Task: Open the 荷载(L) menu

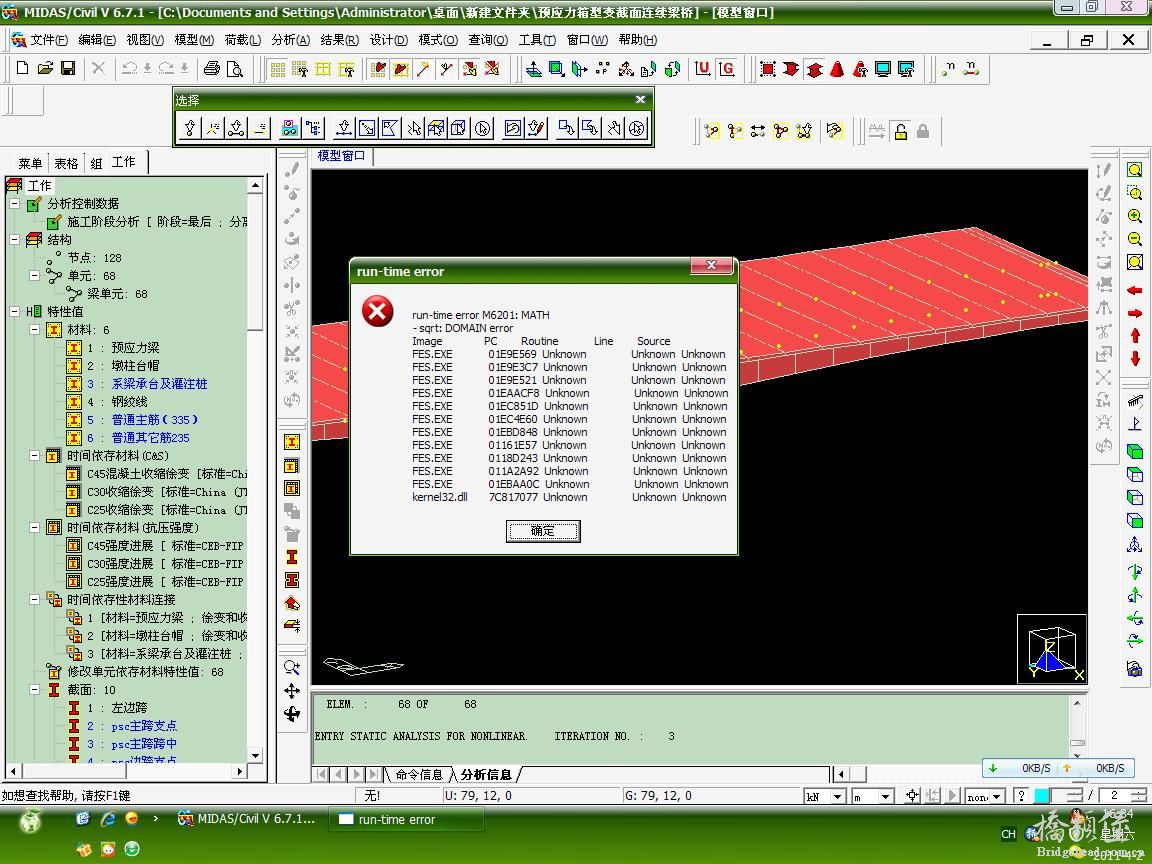Action: point(242,40)
